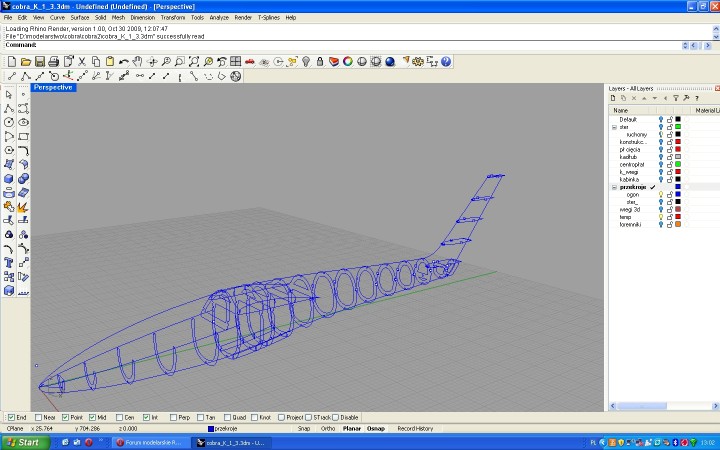Click the blue Render sphere icon
720x450 pixels.
click(390, 62)
